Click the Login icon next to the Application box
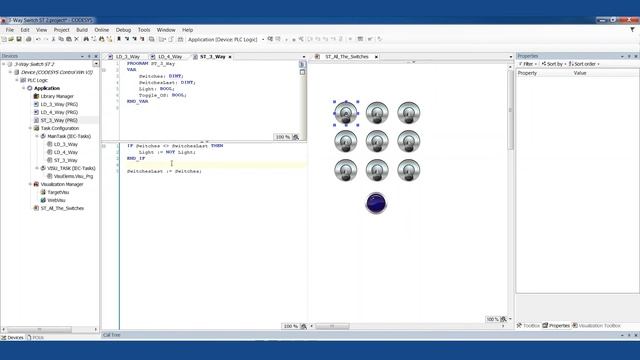Viewport: 640px width, 360px height. (270, 39)
